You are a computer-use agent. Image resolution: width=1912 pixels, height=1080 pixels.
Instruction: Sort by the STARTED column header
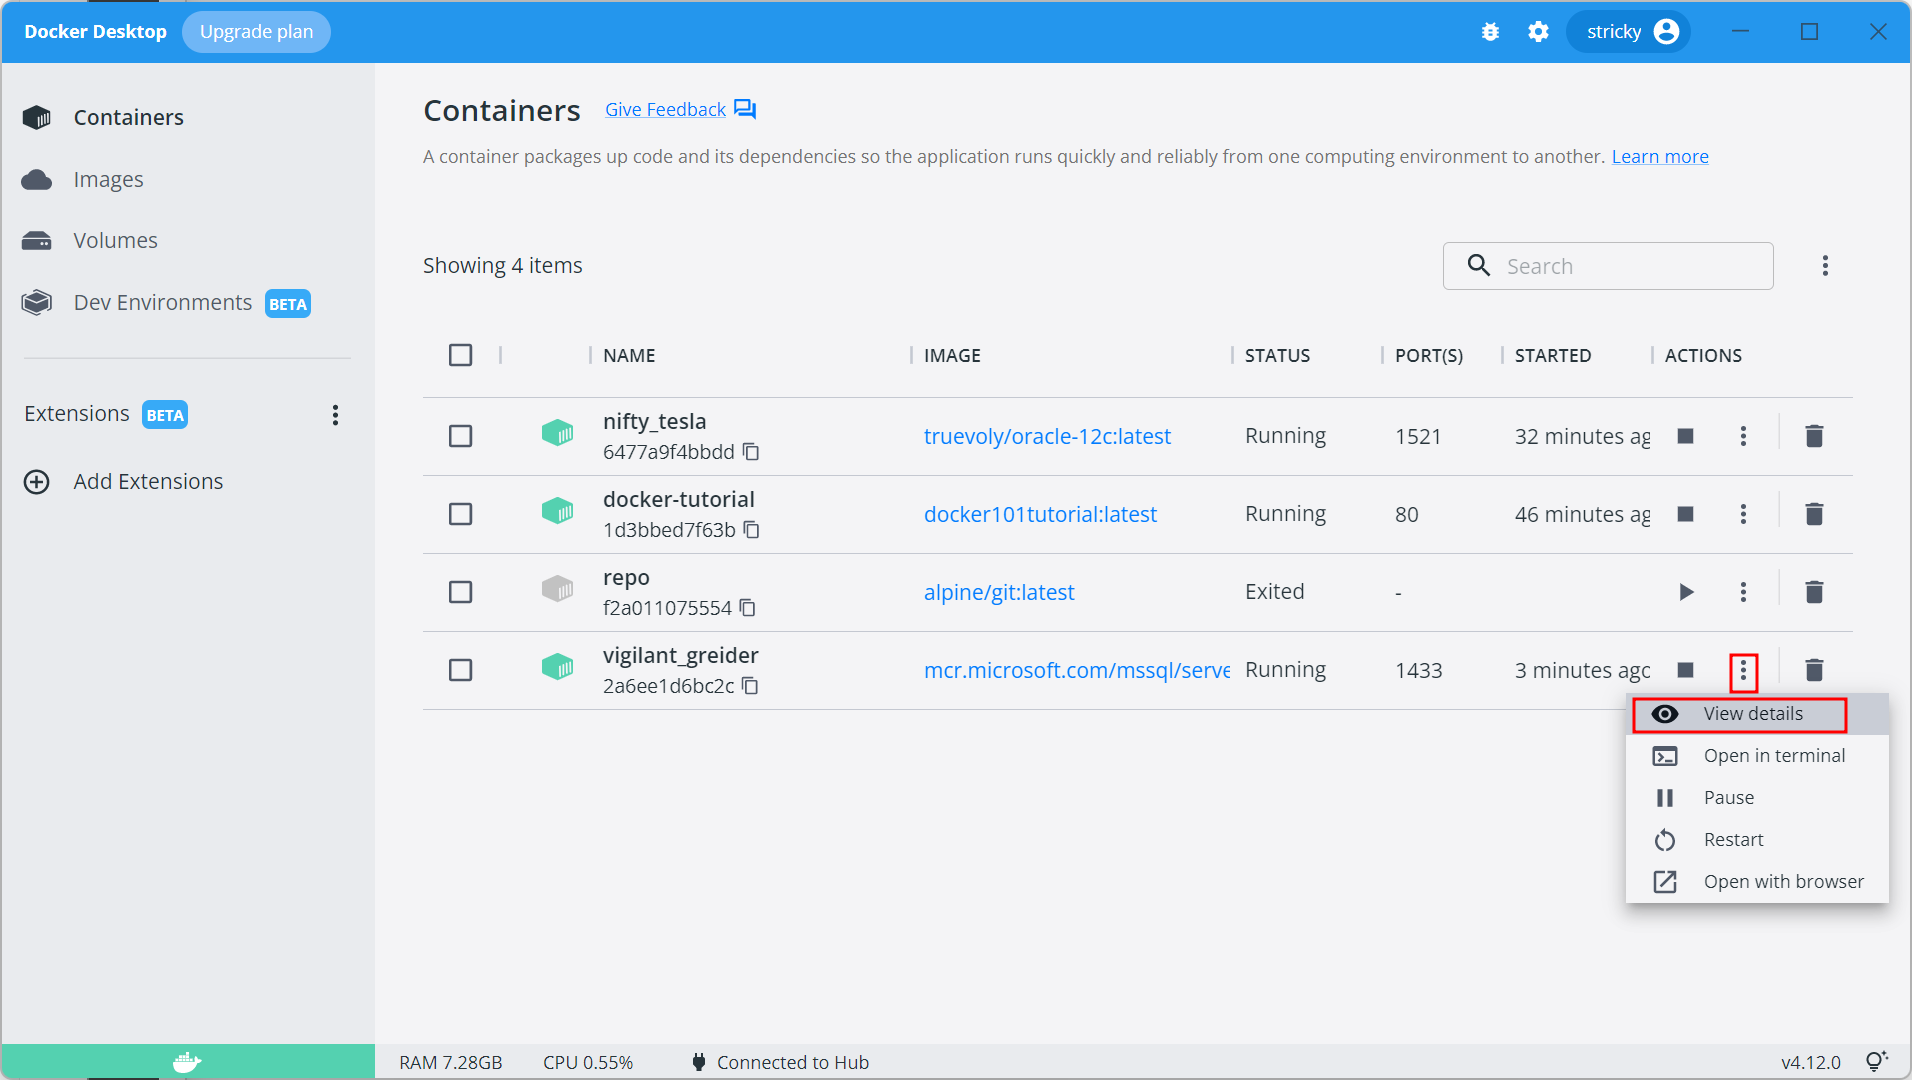coord(1552,355)
